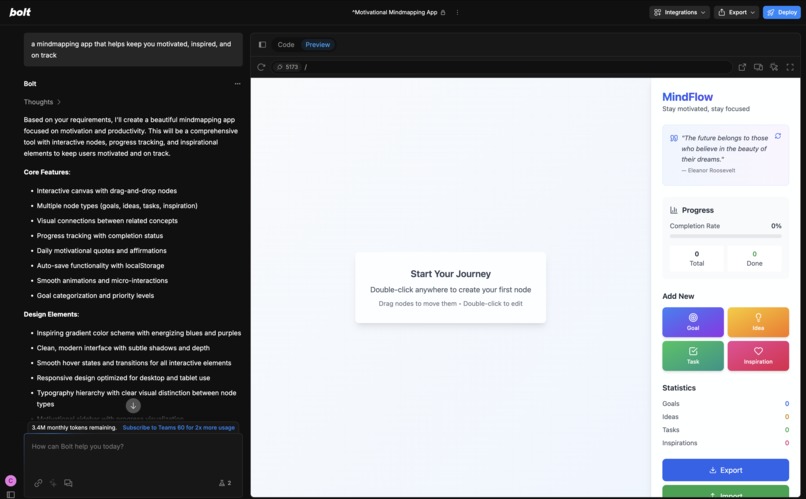This screenshot has width=806, height=499.
Task: Click the Total count box
Action: pyautogui.click(x=697, y=258)
